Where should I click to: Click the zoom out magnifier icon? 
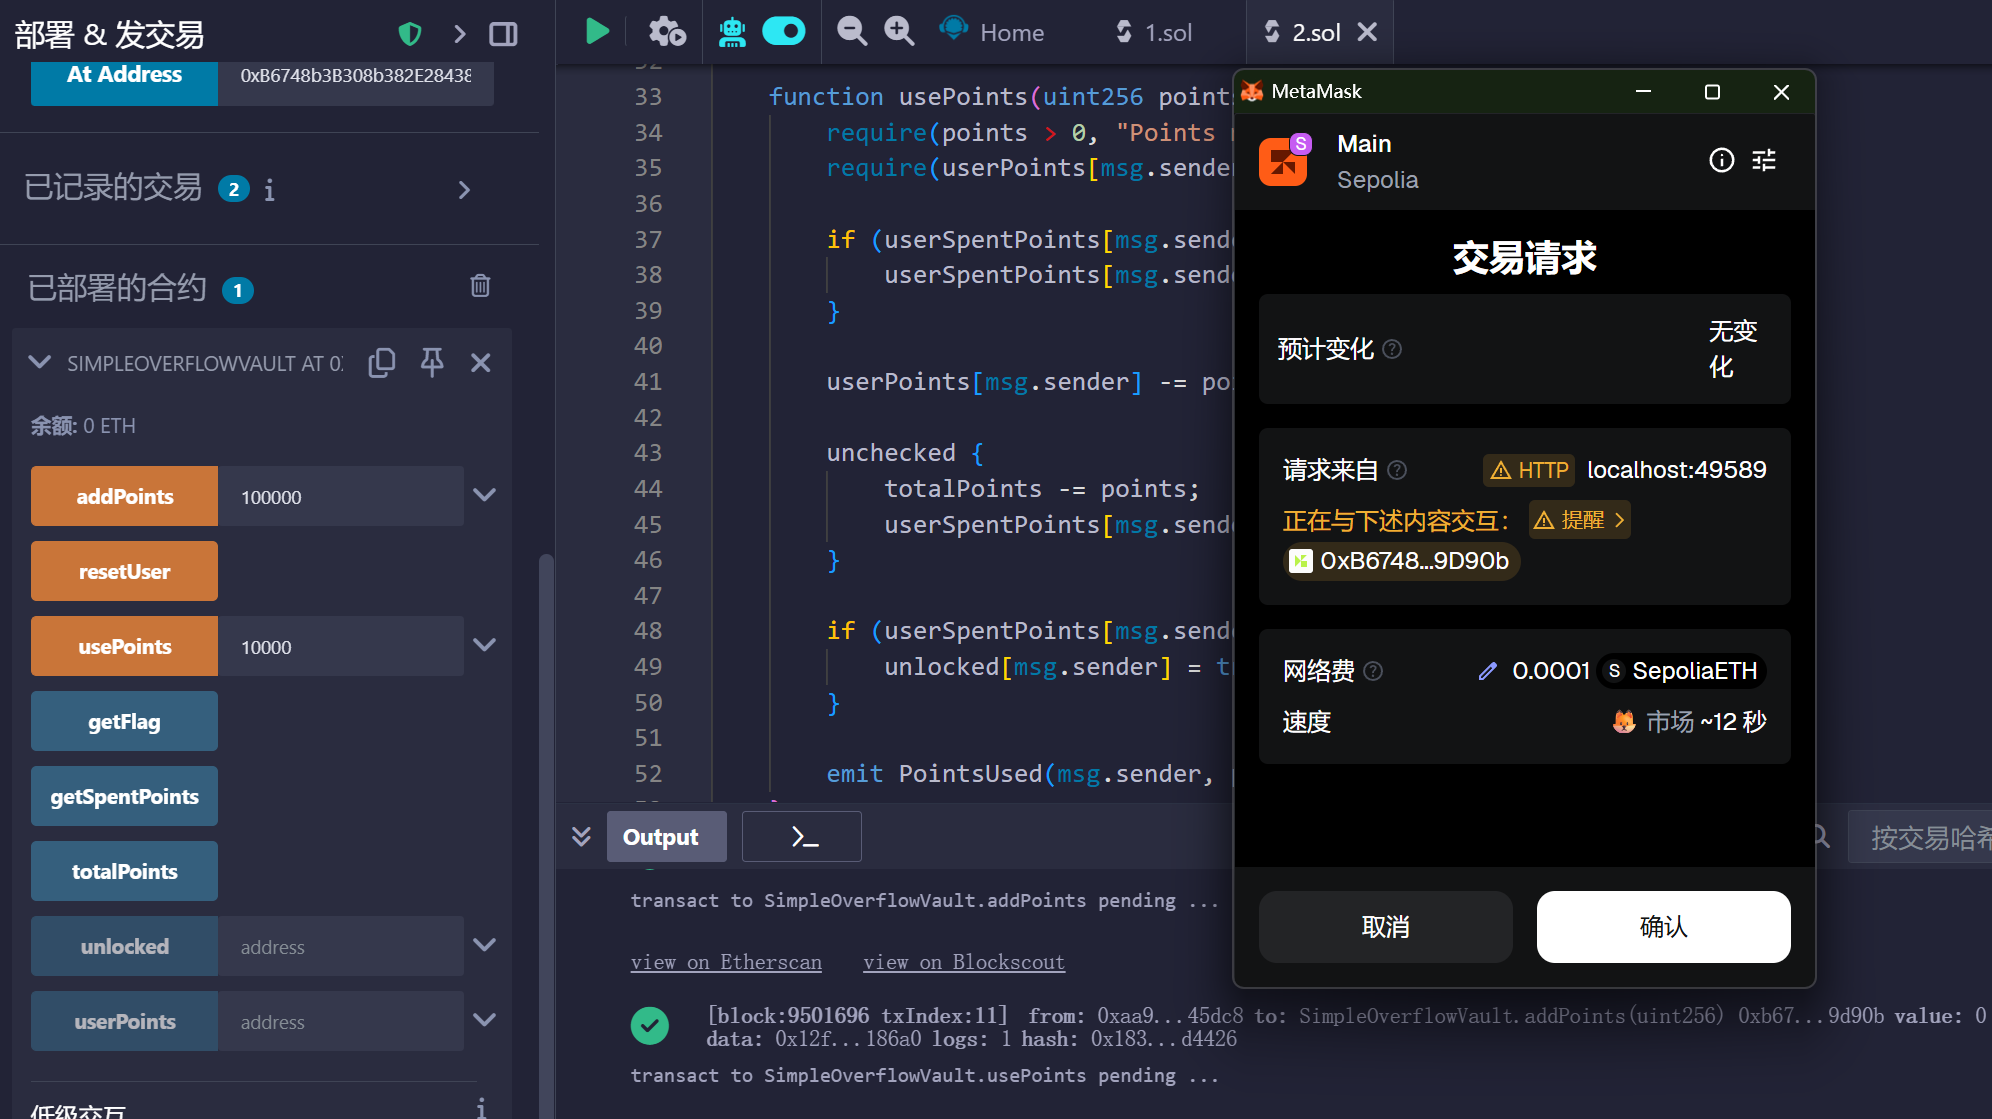click(x=851, y=32)
